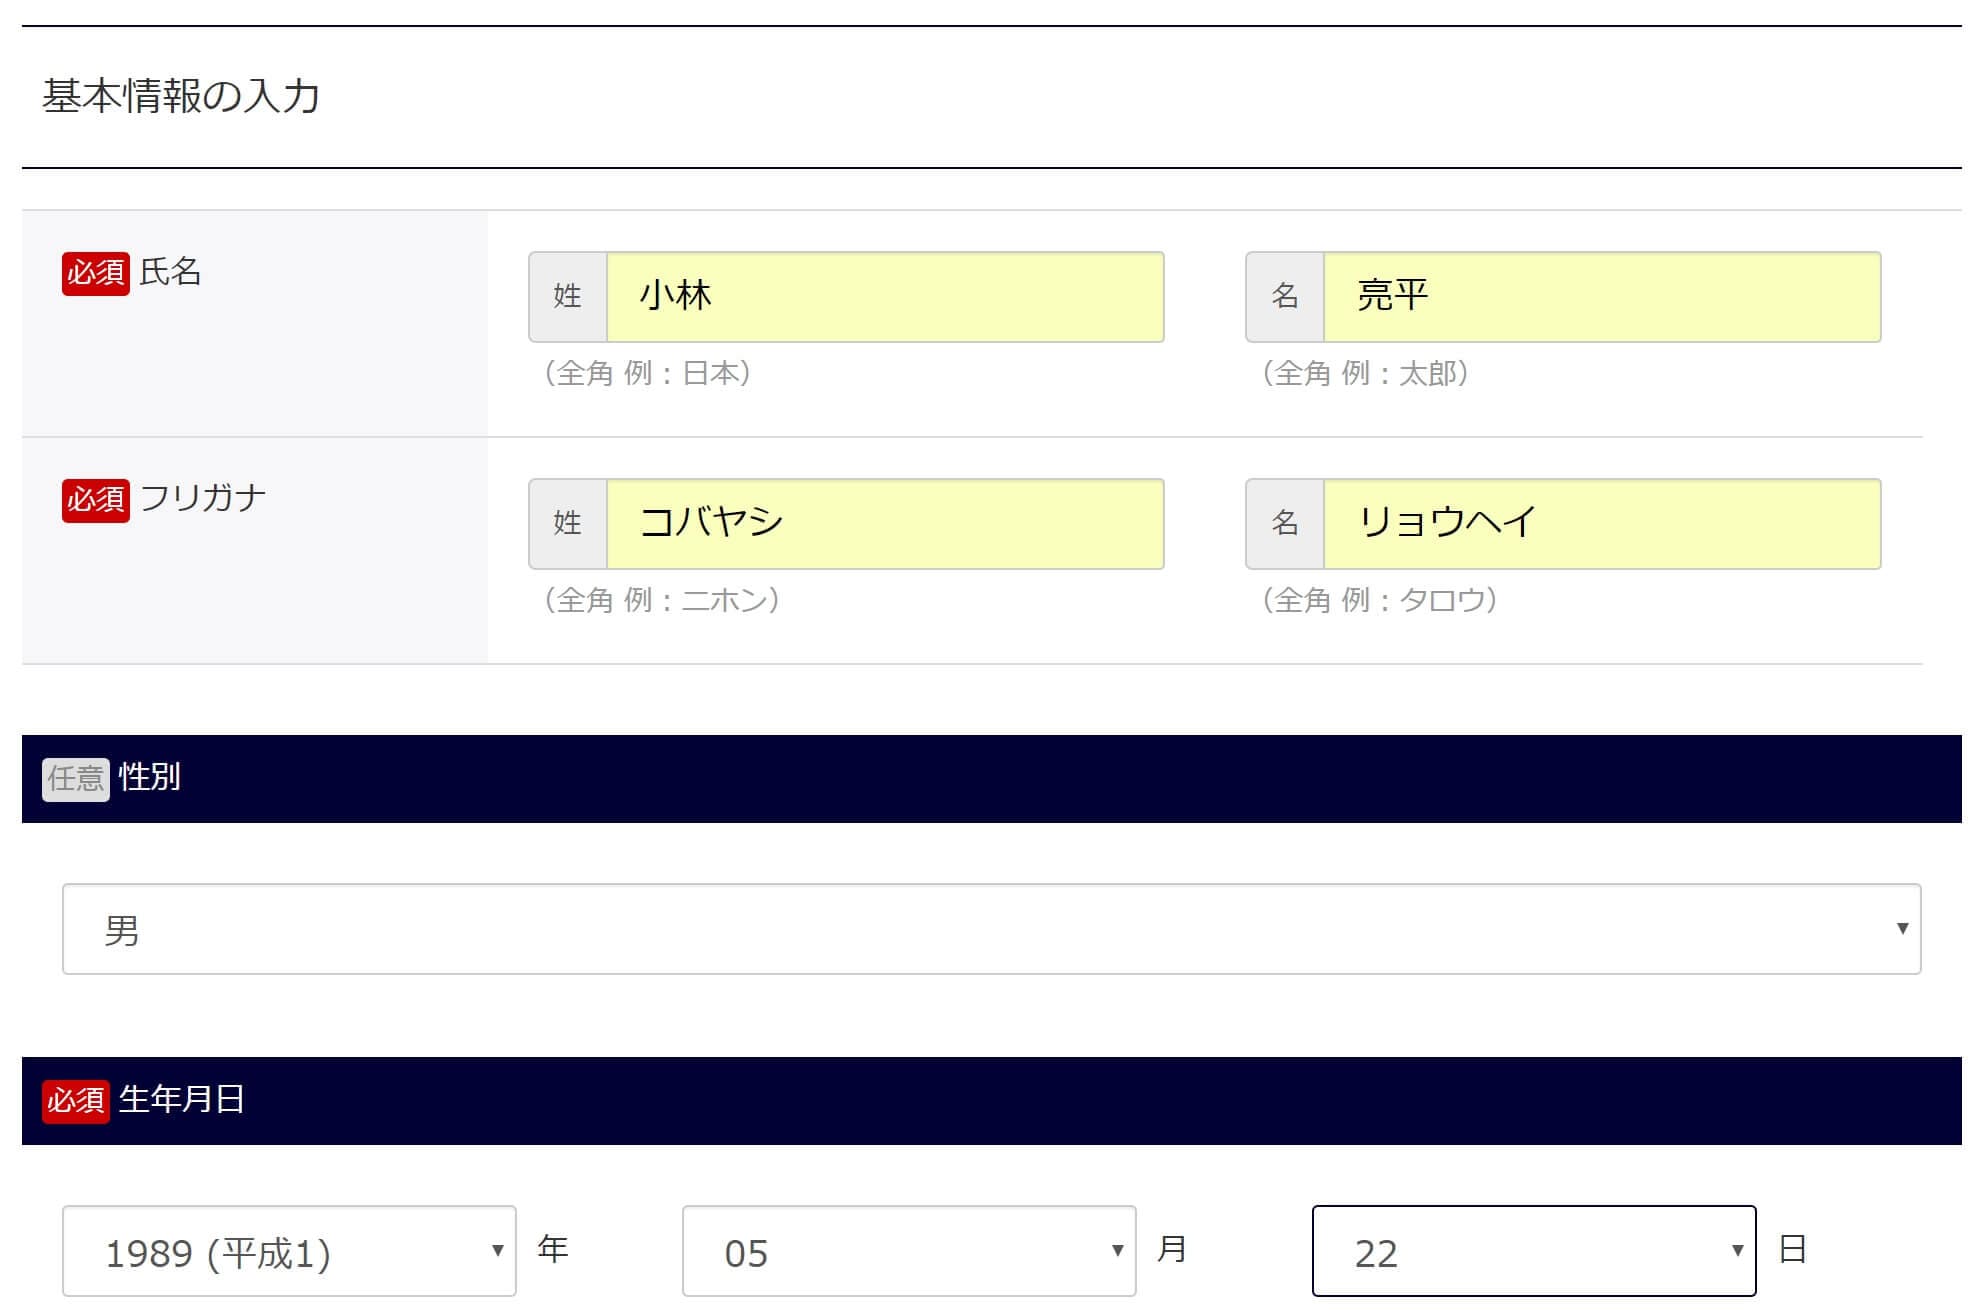This screenshot has height=1310, width=1982.
Task: Click the given name field containing 亮平
Action: tap(1602, 297)
